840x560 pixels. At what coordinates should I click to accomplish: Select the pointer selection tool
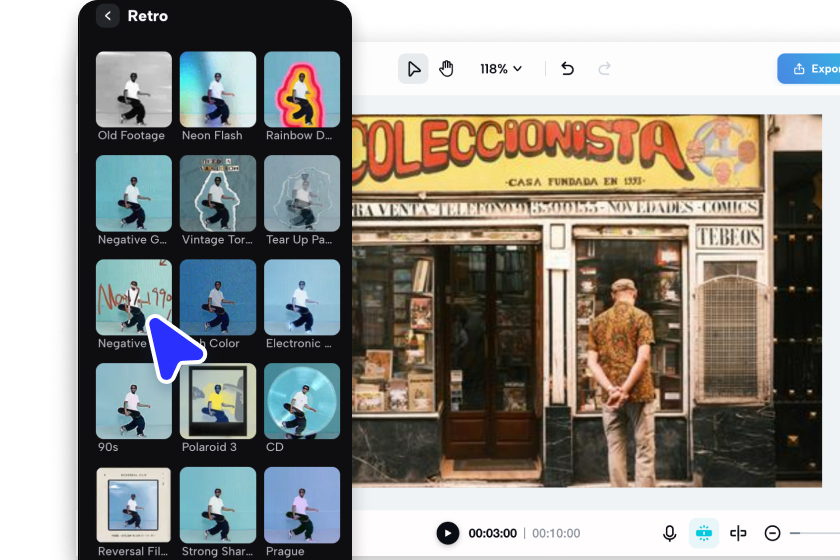(413, 69)
